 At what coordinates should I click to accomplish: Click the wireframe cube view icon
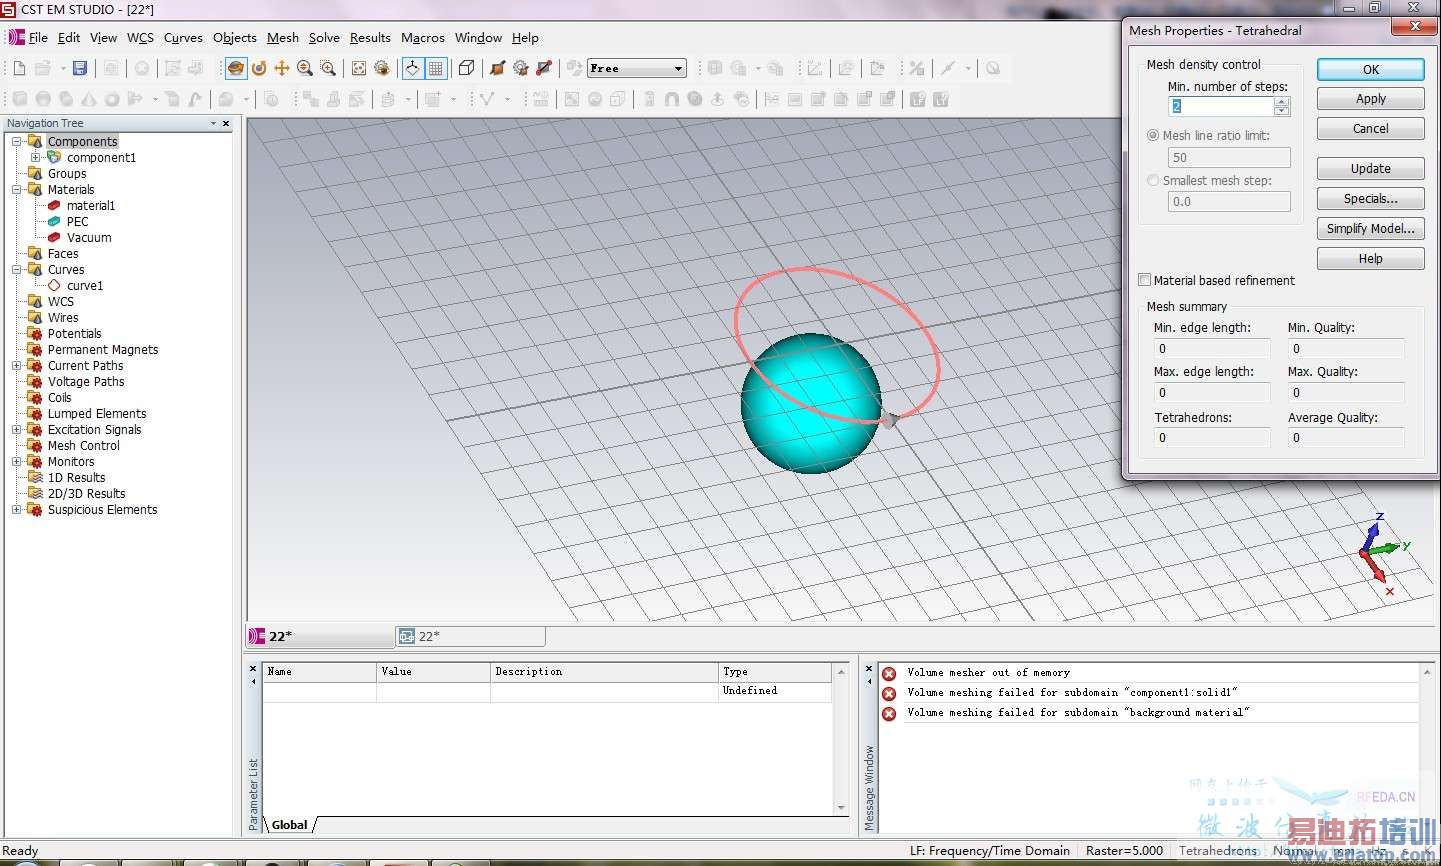tap(466, 68)
